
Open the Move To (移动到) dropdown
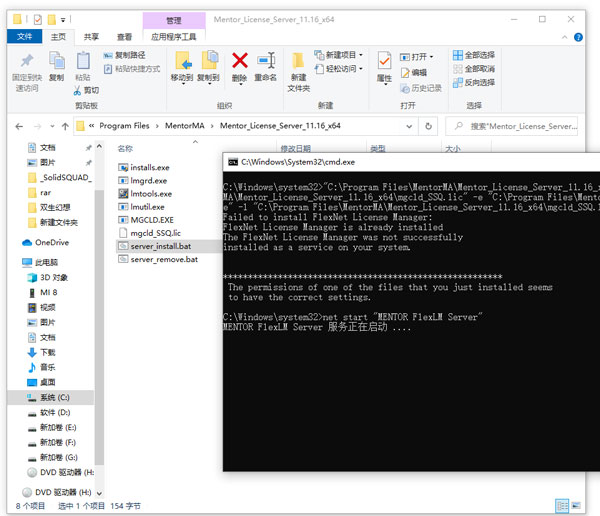181,66
